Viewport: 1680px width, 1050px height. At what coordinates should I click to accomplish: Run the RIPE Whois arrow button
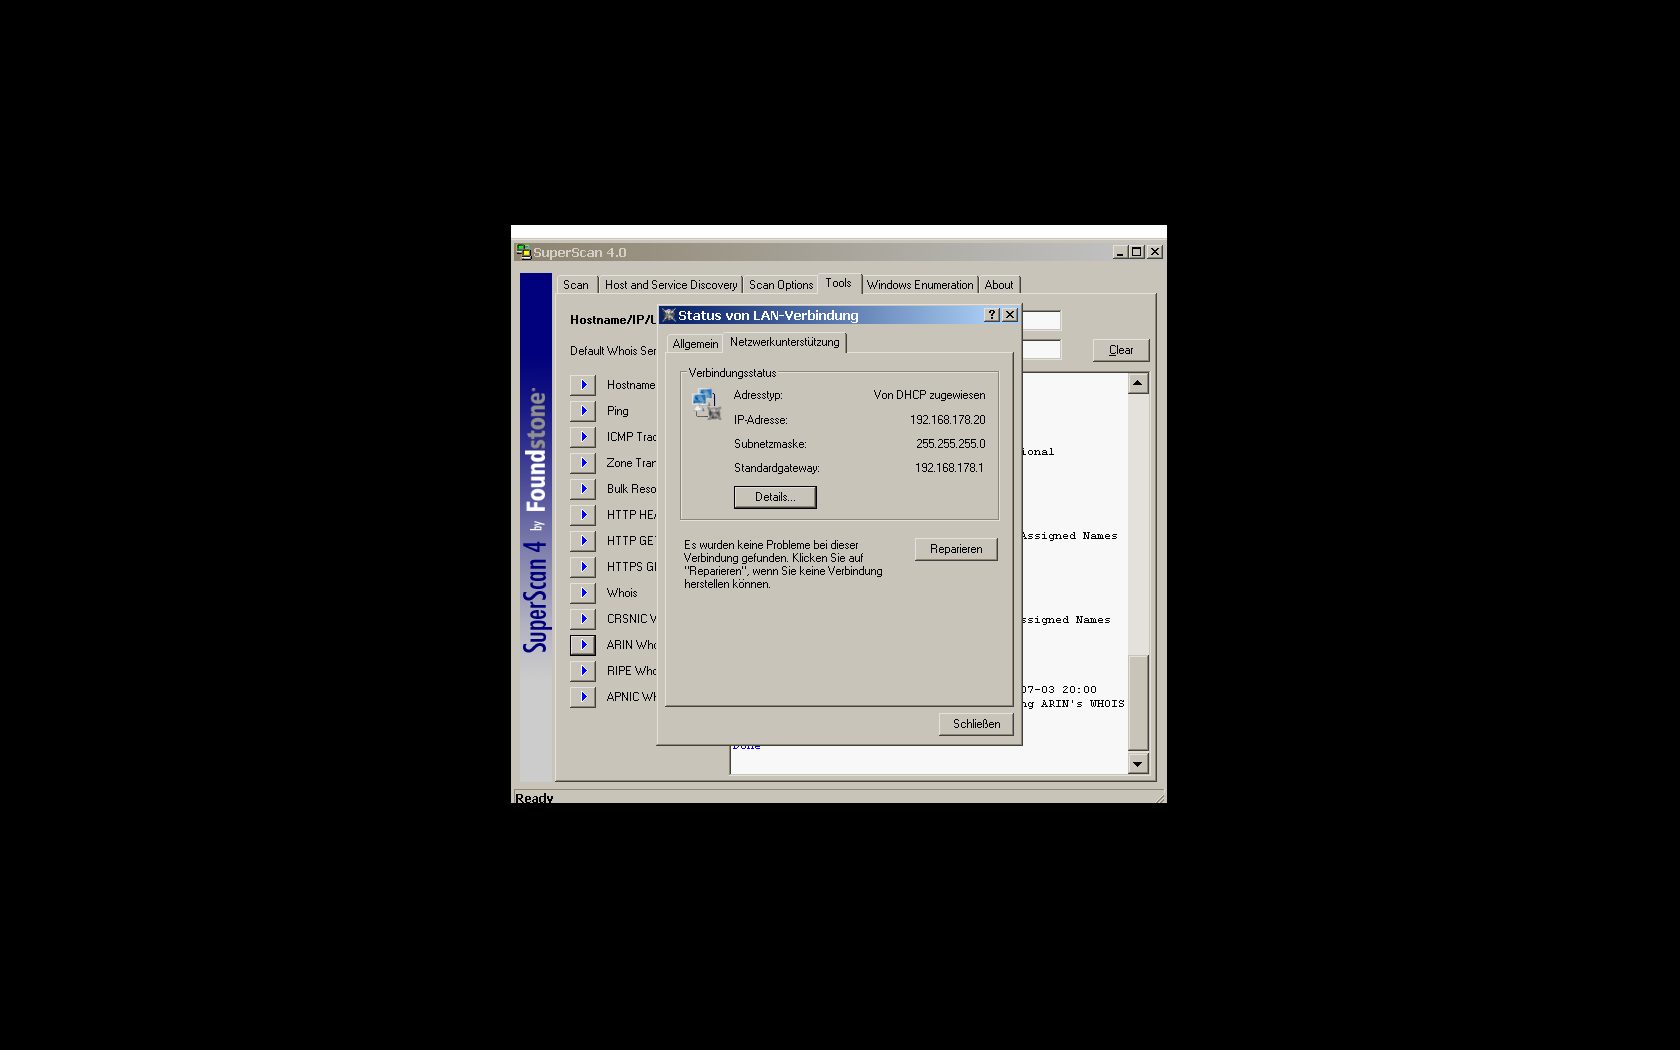(583, 671)
